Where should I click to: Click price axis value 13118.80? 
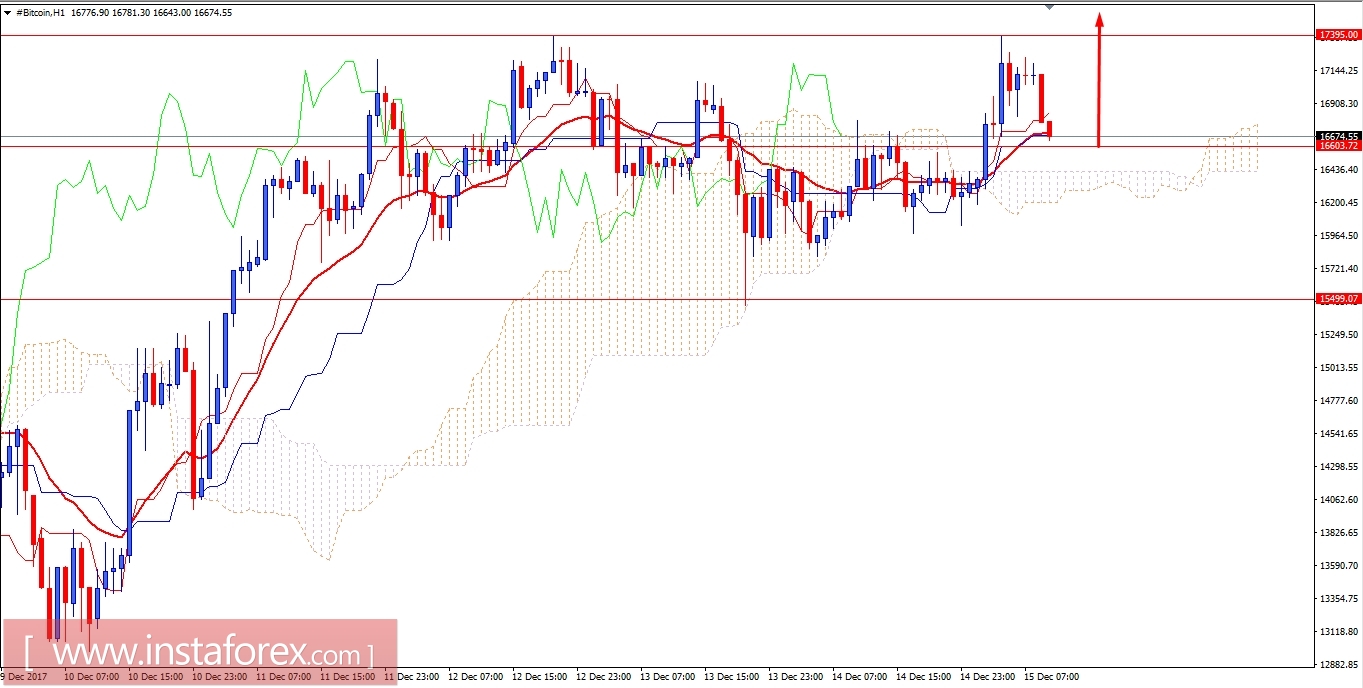click(1338, 632)
